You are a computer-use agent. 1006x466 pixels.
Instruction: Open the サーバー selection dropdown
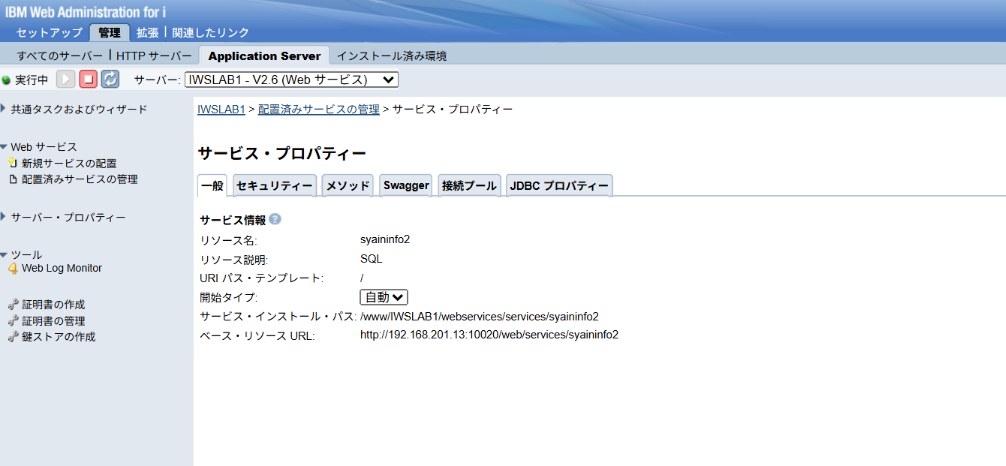click(291, 80)
